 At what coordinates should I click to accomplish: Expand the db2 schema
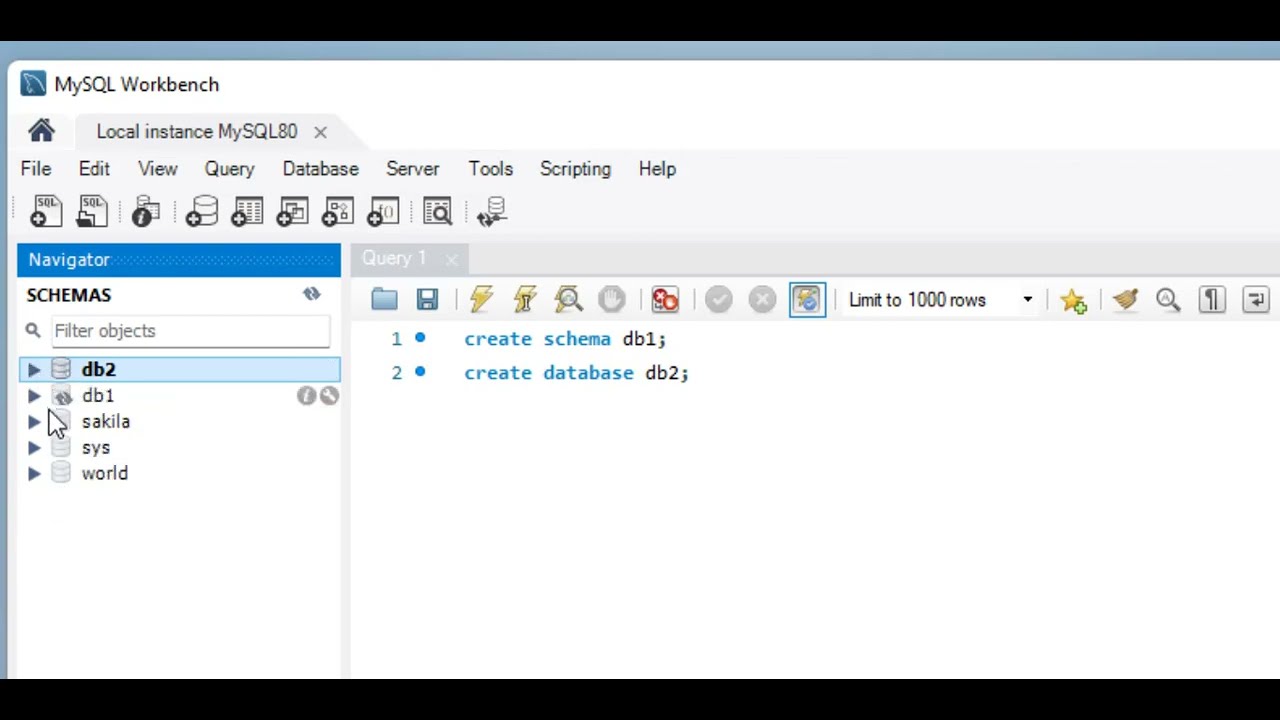click(x=34, y=370)
